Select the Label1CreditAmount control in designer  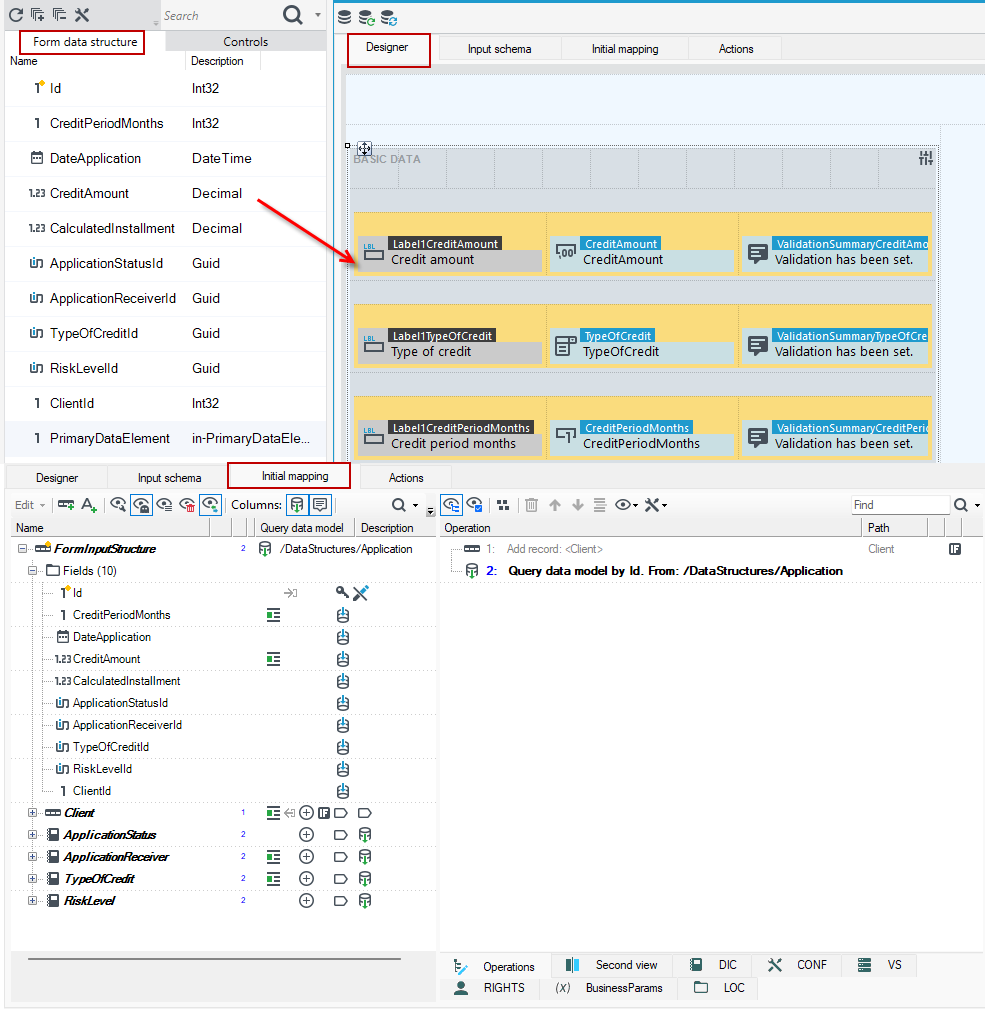click(x=450, y=252)
